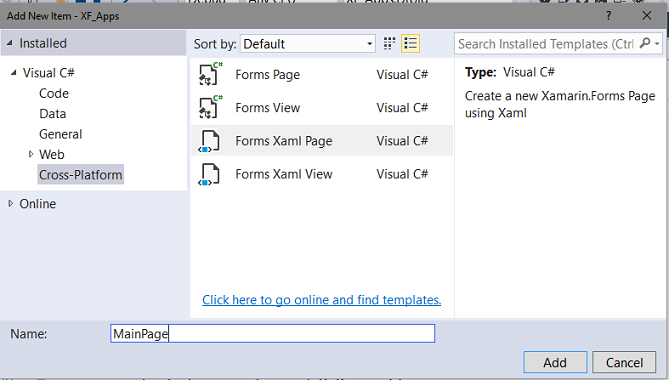Viewport: 669px width, 380px height.
Task: Select the Forms View template icon
Action: (210, 107)
